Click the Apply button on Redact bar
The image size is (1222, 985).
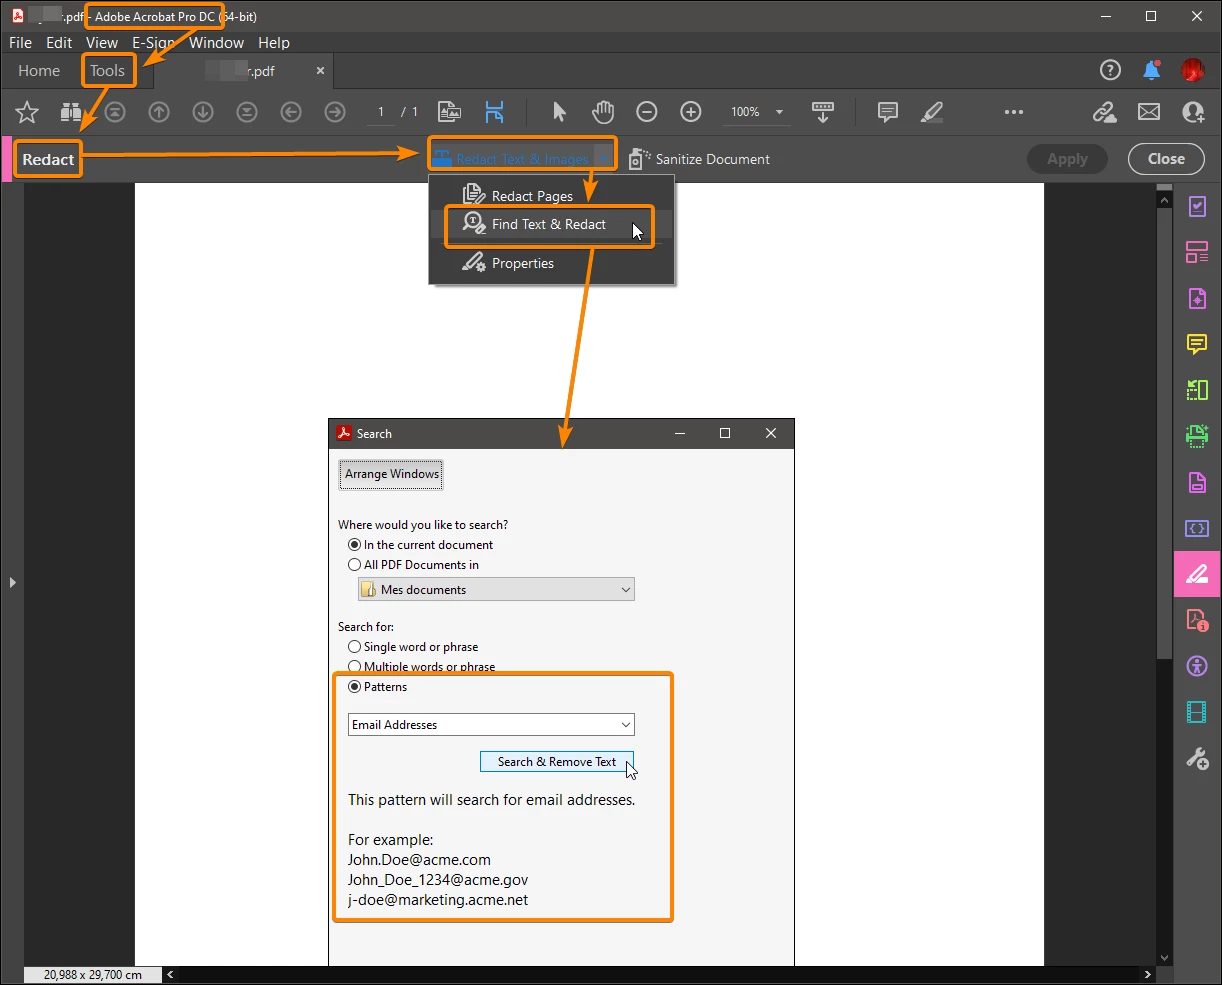1067,158
